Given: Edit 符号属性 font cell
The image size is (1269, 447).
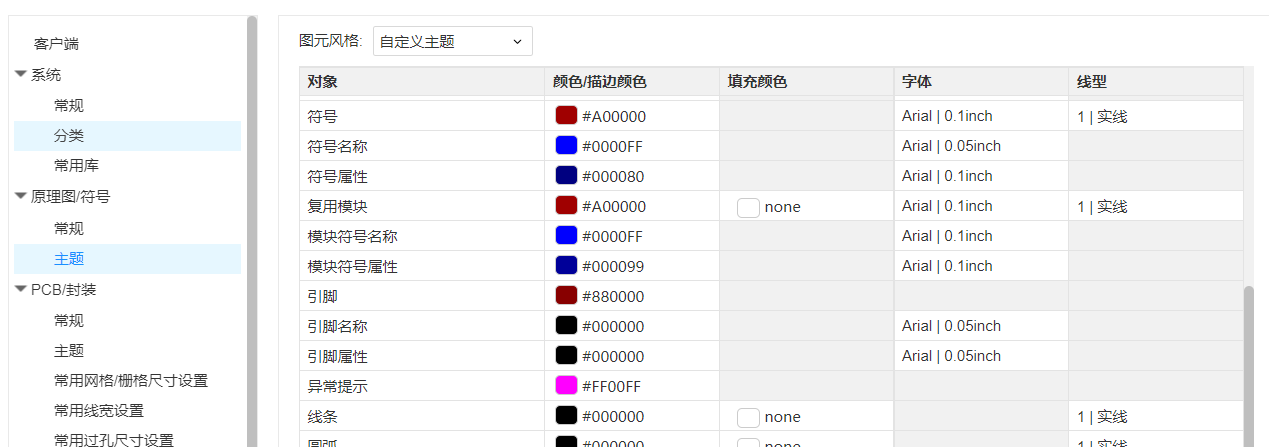Looking at the screenshot, I should tap(981, 176).
